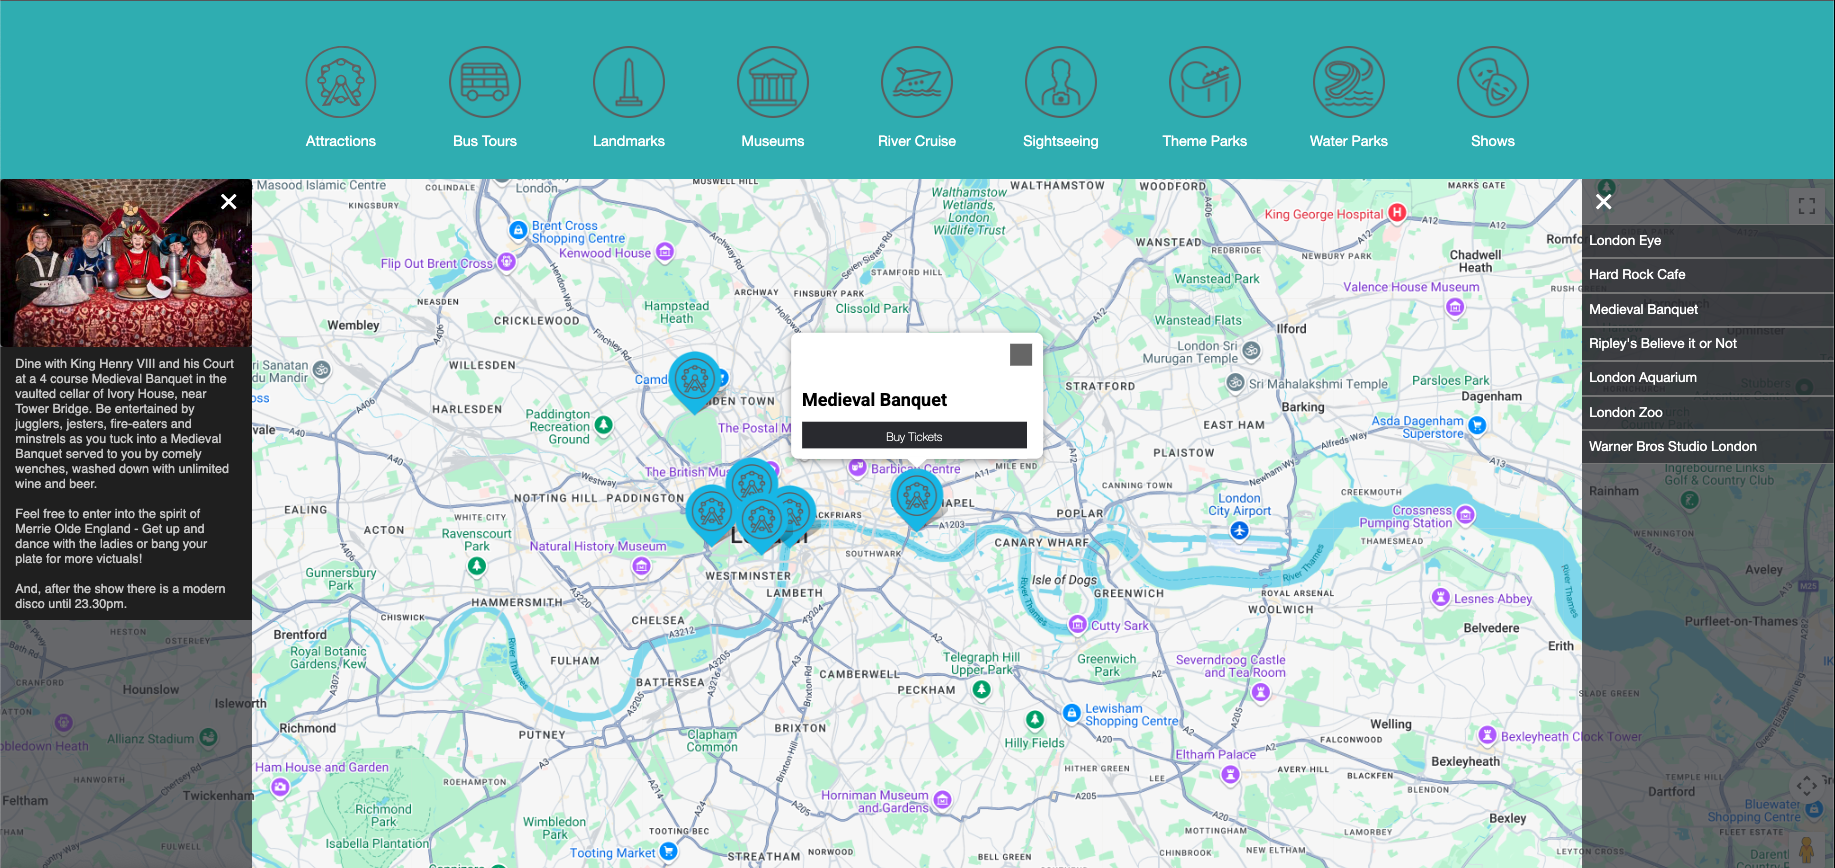Click the Bus Tours text label
Viewport: 1835px width, 868px height.
pyautogui.click(x=485, y=141)
